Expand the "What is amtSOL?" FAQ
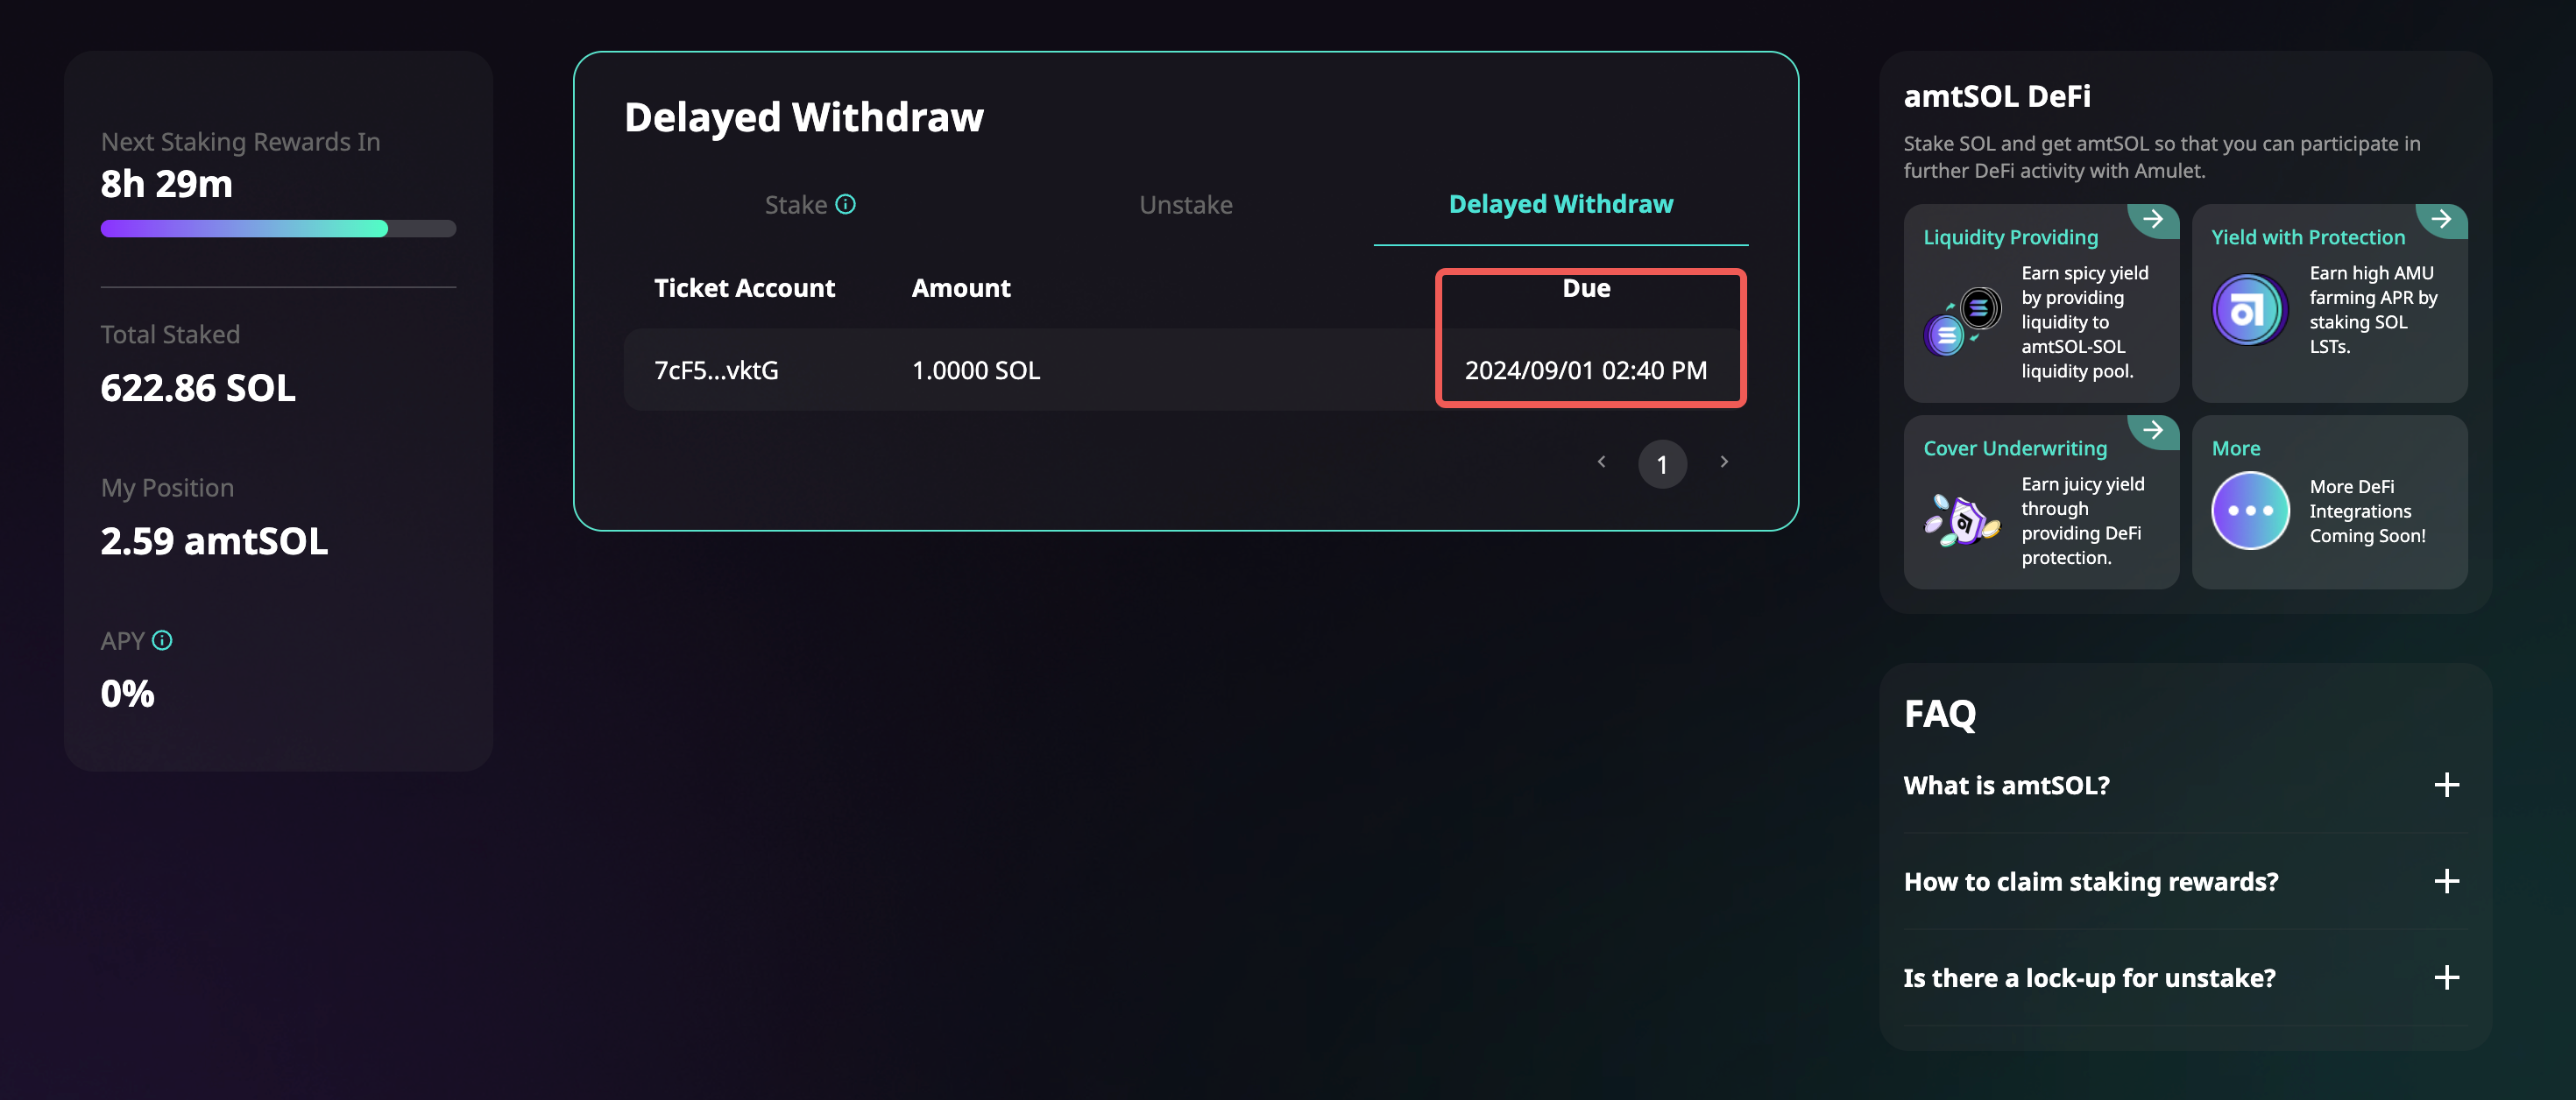Viewport: 2576px width, 1100px height. [2446, 785]
